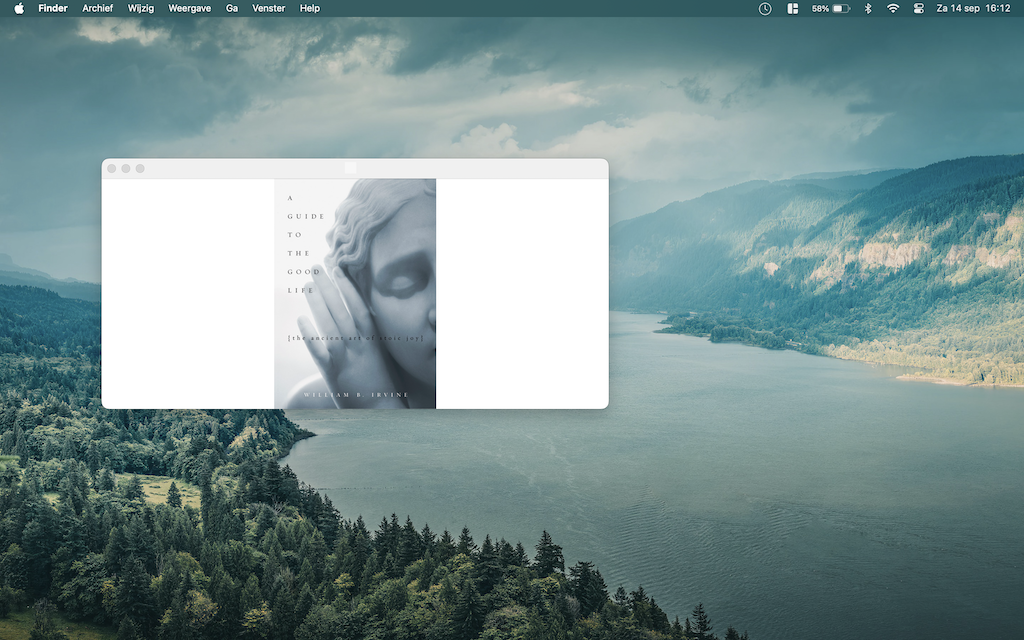
Task: Open the Weergave menu
Action: click(189, 8)
